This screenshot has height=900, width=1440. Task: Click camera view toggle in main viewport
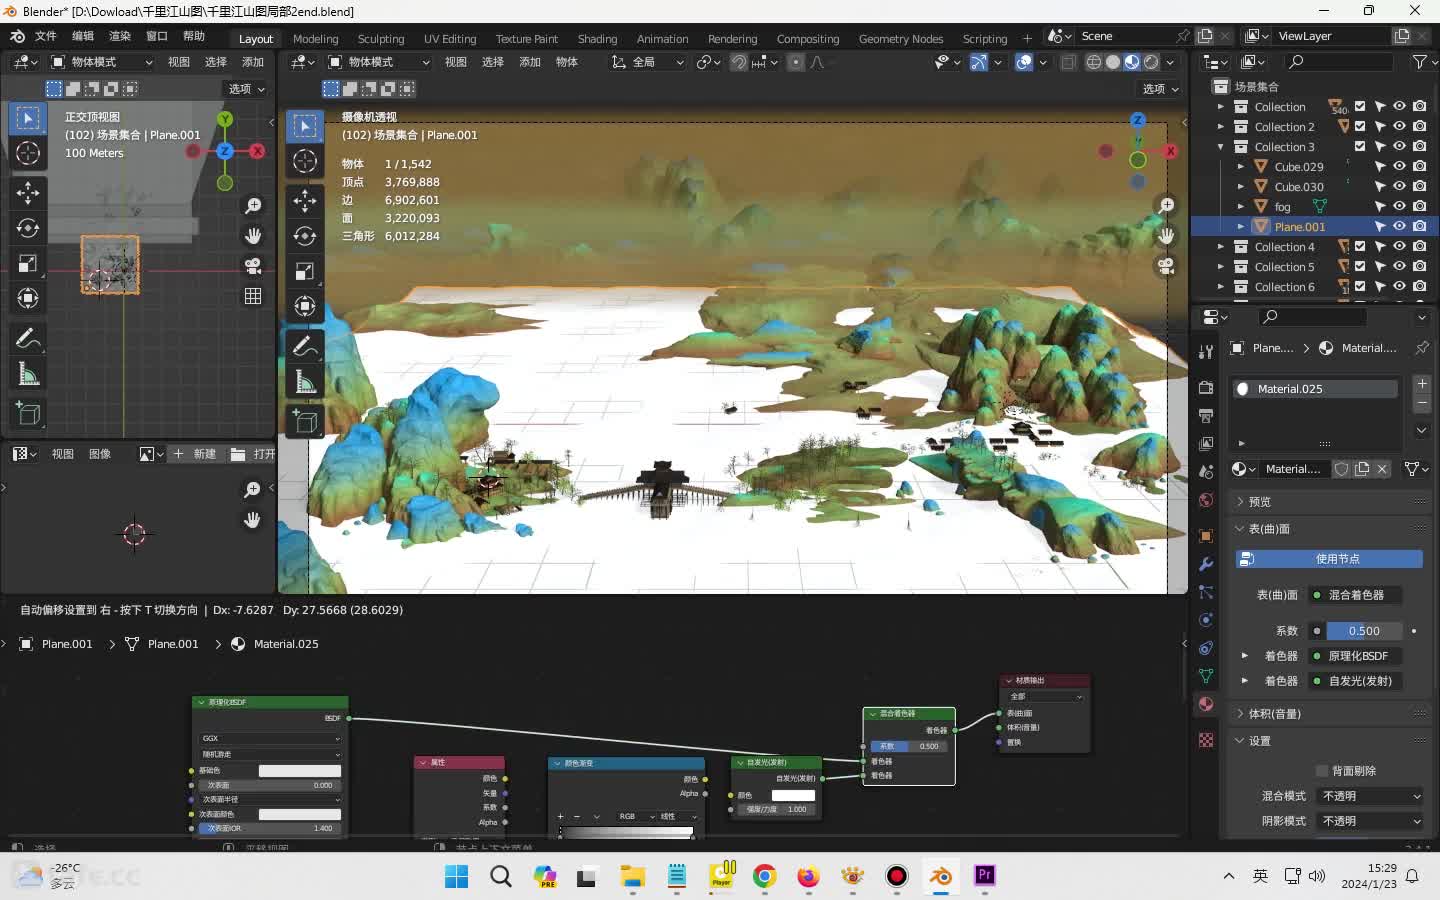[x=1166, y=266]
